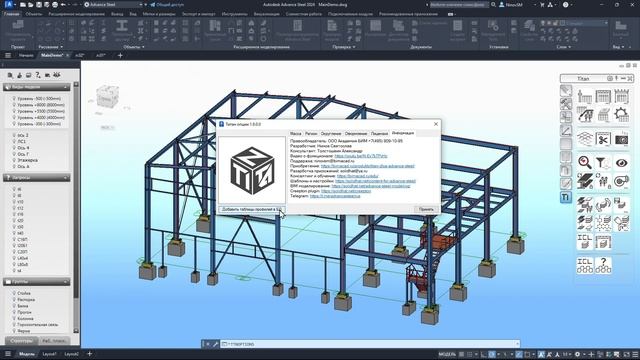This screenshot has height=360, width=640.
Task: Open the Telegram link in Информация tab
Action: click(335, 196)
